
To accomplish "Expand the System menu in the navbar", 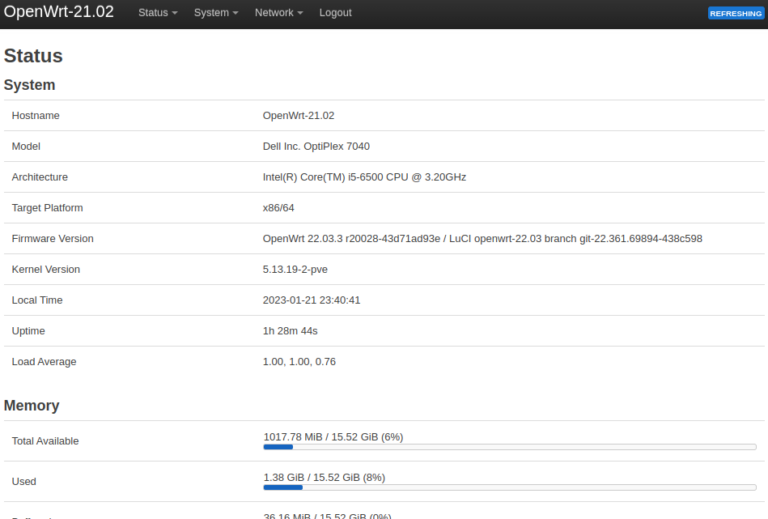I will pos(216,13).
